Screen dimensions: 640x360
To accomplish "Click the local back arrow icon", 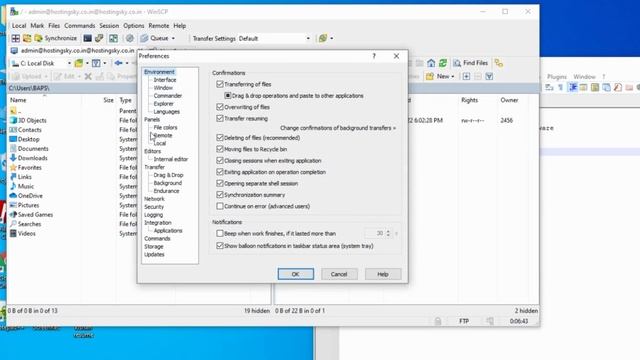I will pyautogui.click(x=118, y=63).
